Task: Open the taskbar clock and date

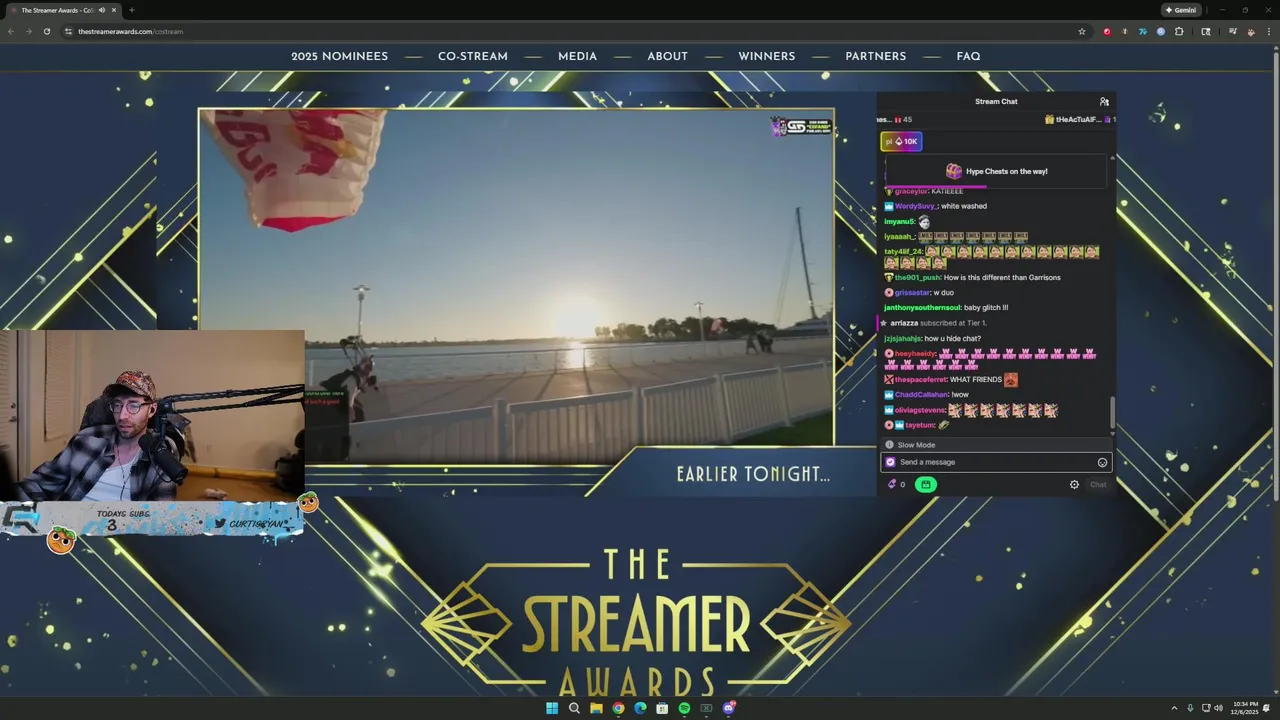Action: 1245,708
